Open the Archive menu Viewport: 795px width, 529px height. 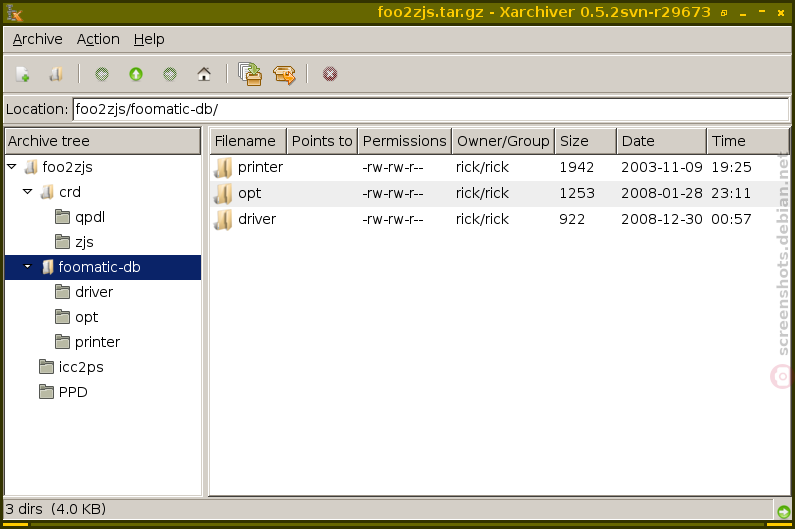pyautogui.click(x=38, y=39)
